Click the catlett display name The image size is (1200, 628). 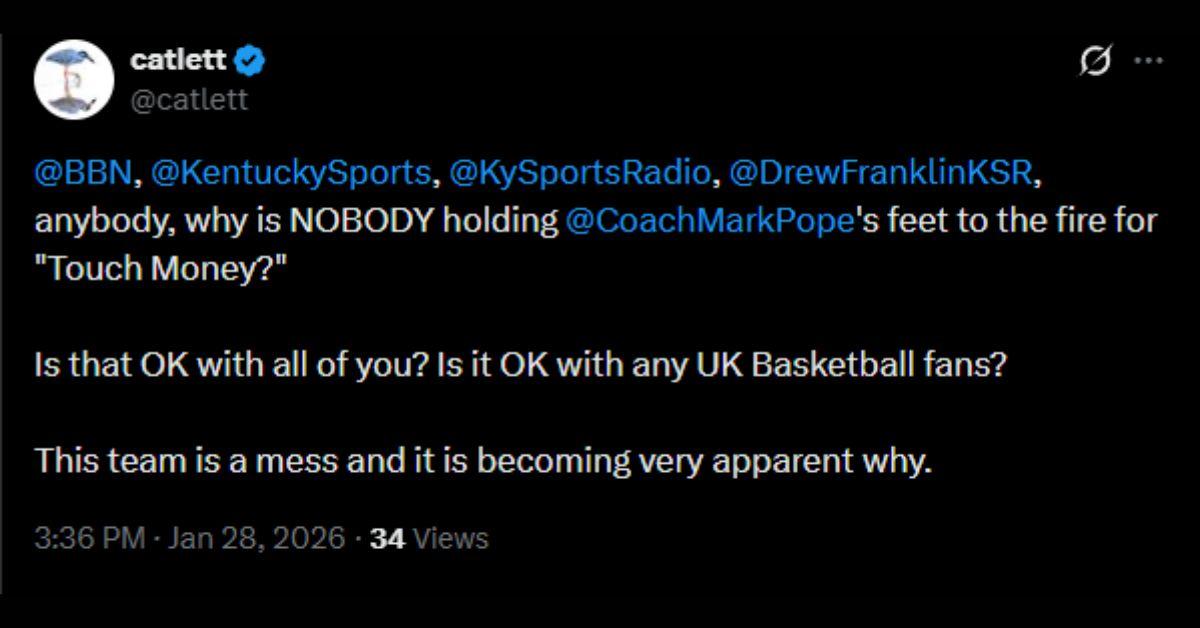178,60
